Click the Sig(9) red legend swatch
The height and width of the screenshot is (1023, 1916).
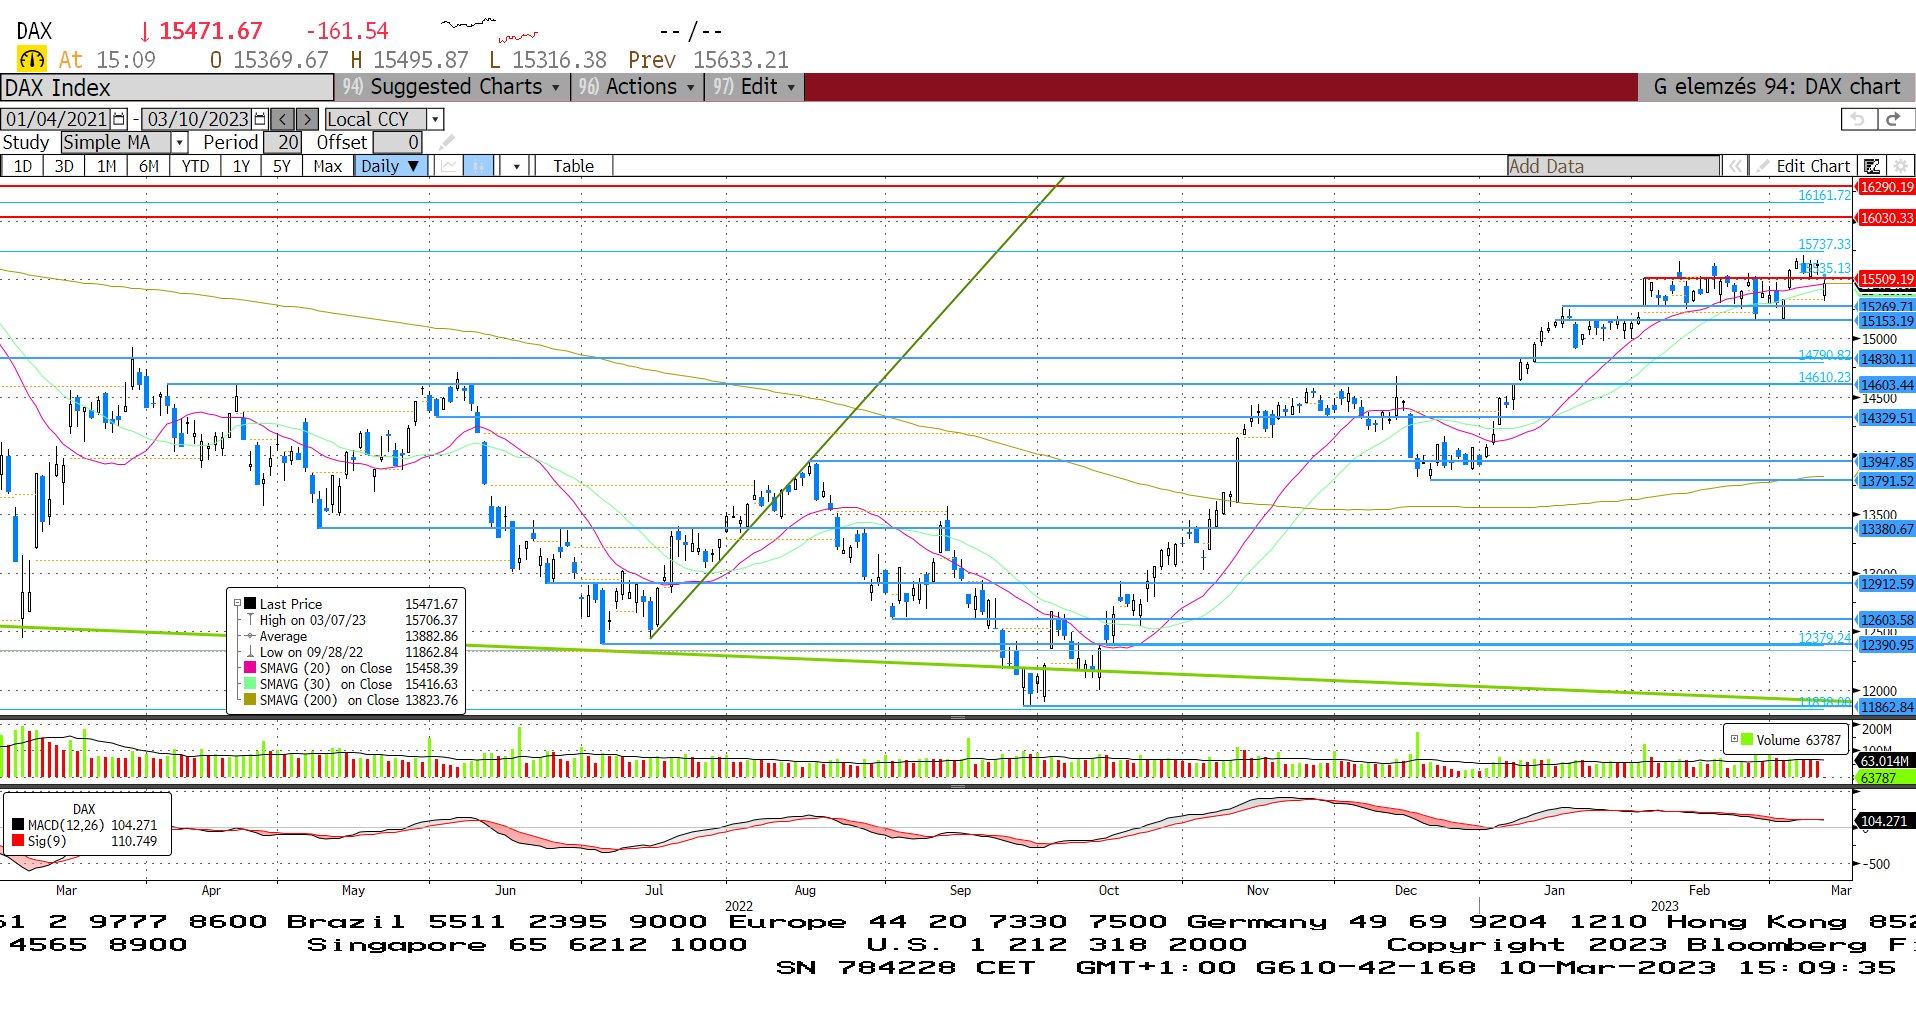pyautogui.click(x=18, y=841)
